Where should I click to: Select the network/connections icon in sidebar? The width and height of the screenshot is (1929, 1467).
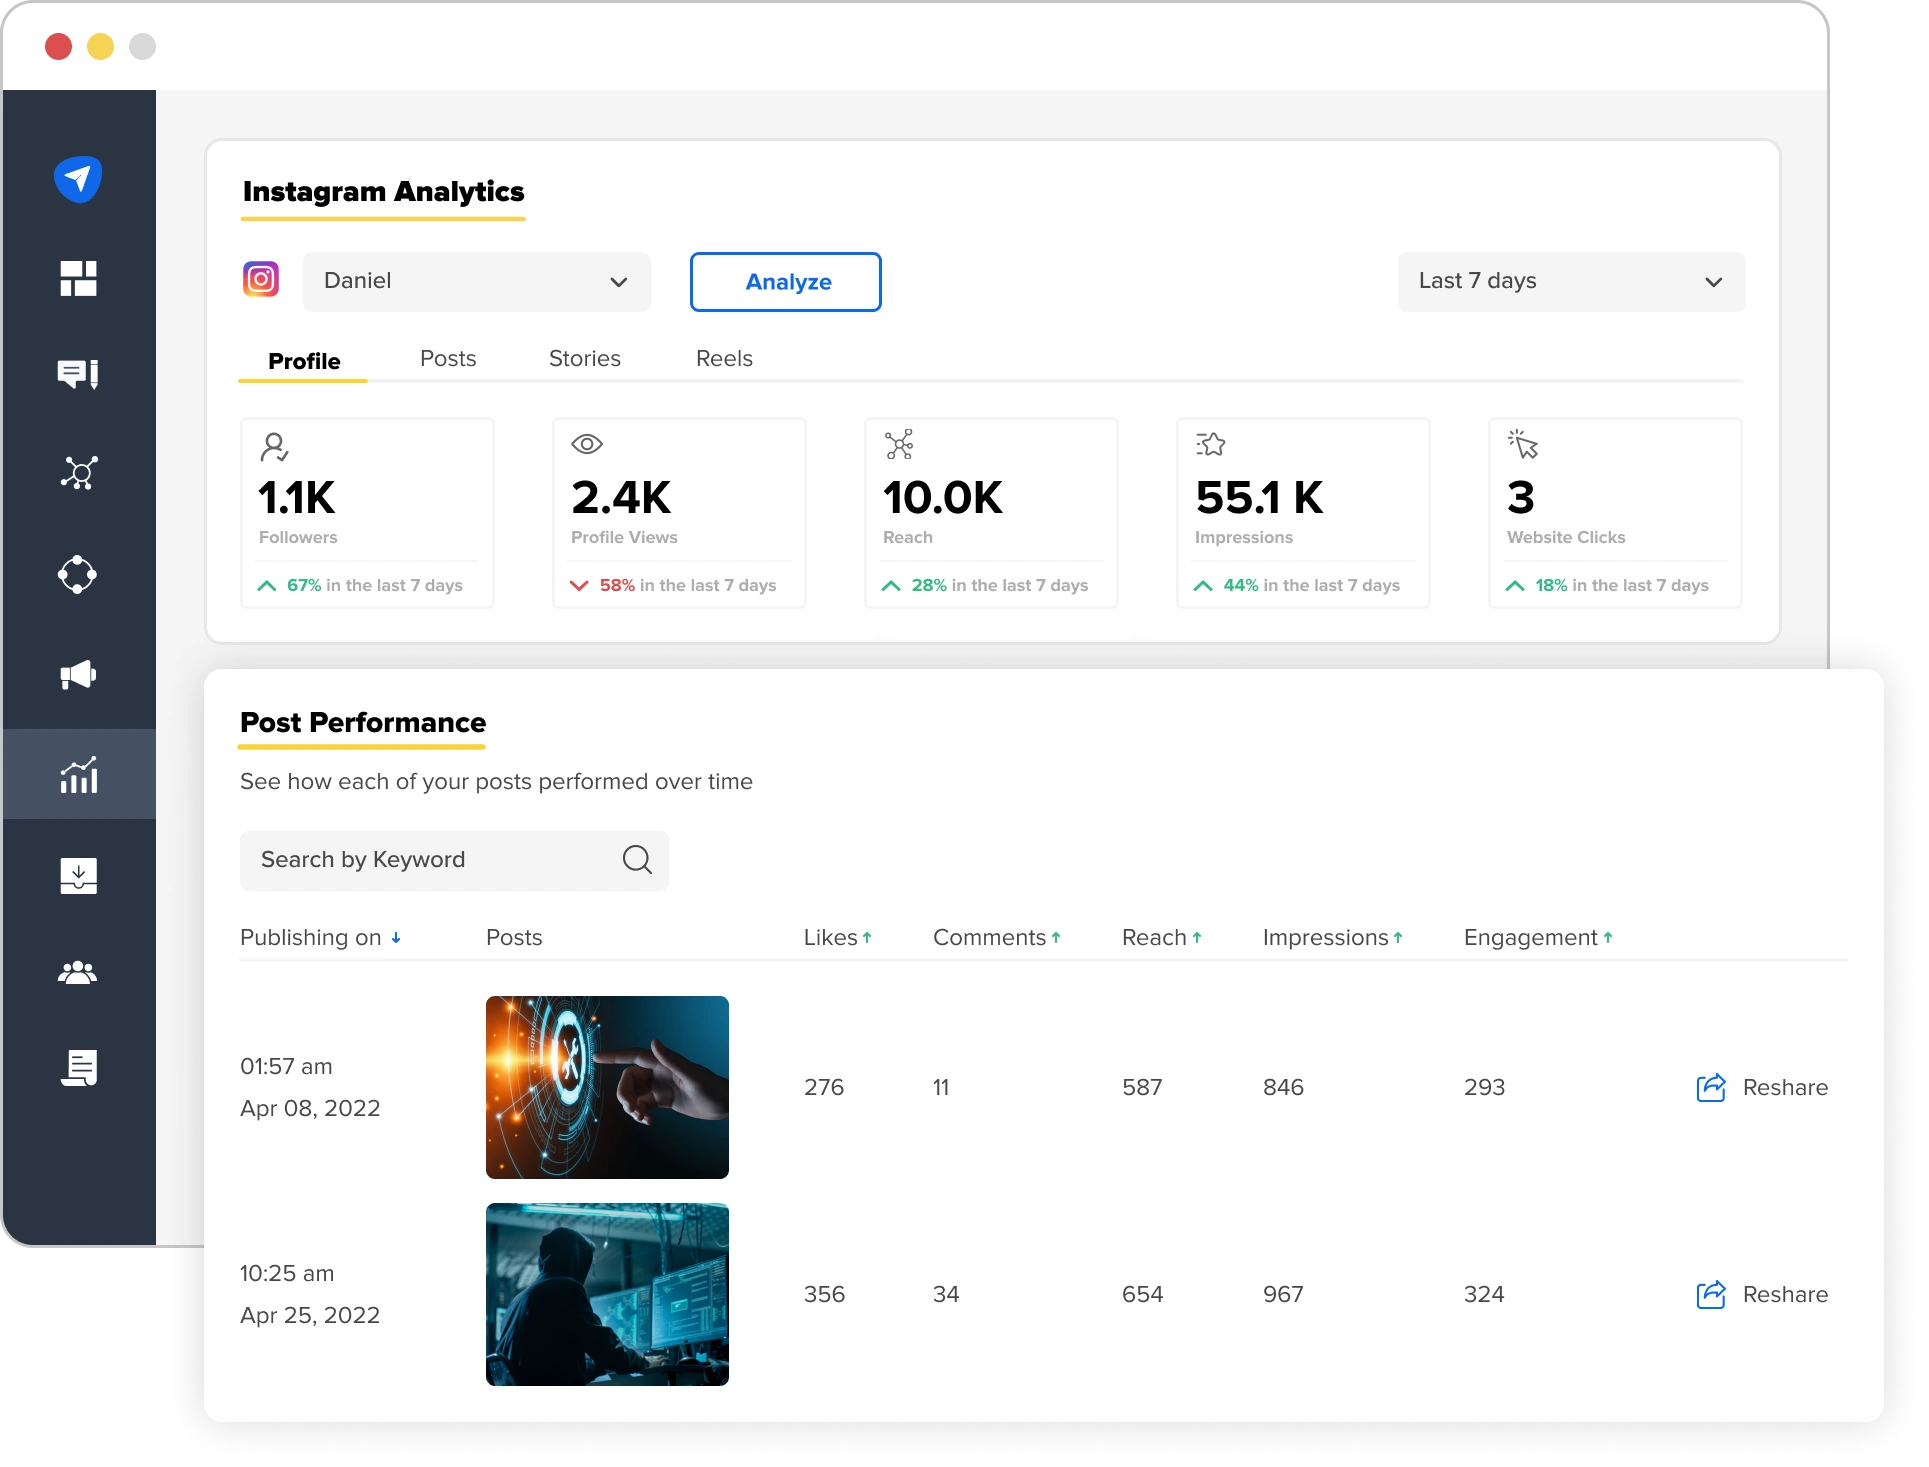[x=77, y=473]
